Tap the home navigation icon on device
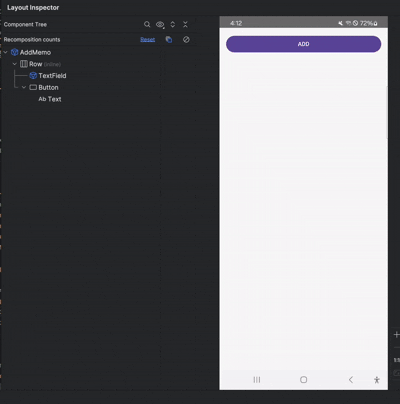Viewport: 400px width, 404px height. pyautogui.click(x=303, y=380)
